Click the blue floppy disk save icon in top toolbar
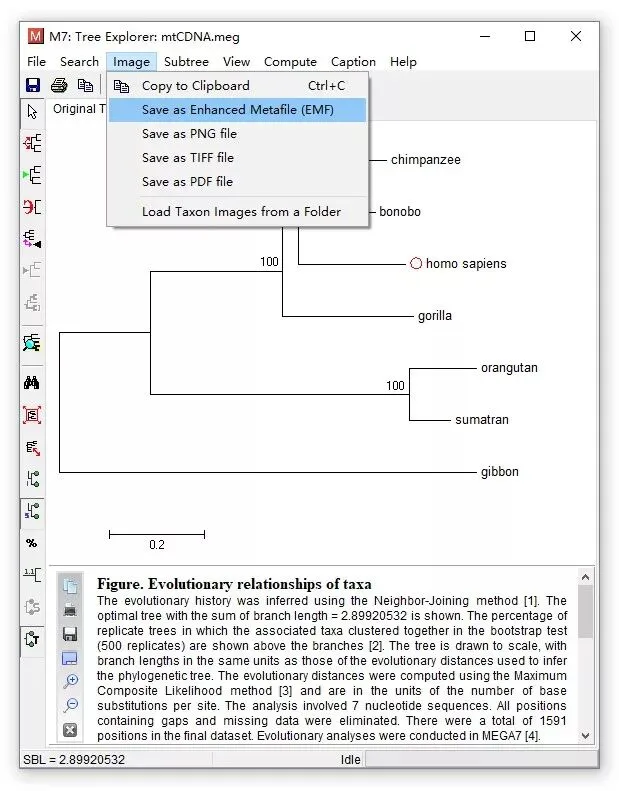 (33, 85)
